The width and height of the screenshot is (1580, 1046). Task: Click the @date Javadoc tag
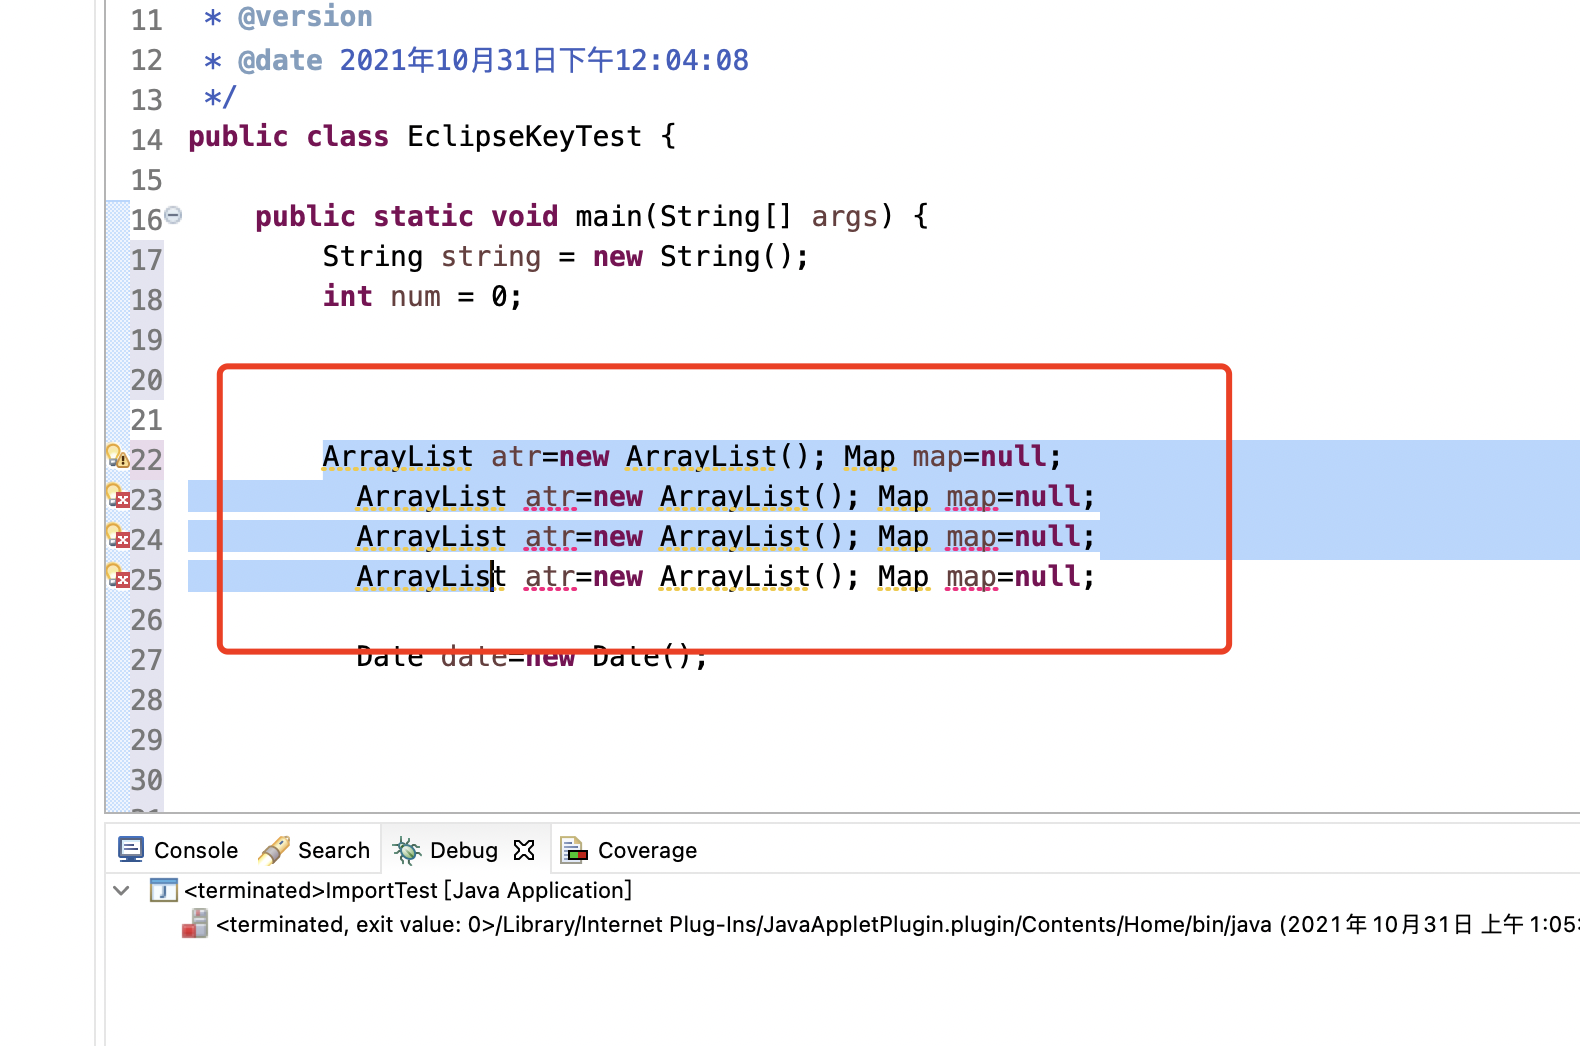point(280,61)
